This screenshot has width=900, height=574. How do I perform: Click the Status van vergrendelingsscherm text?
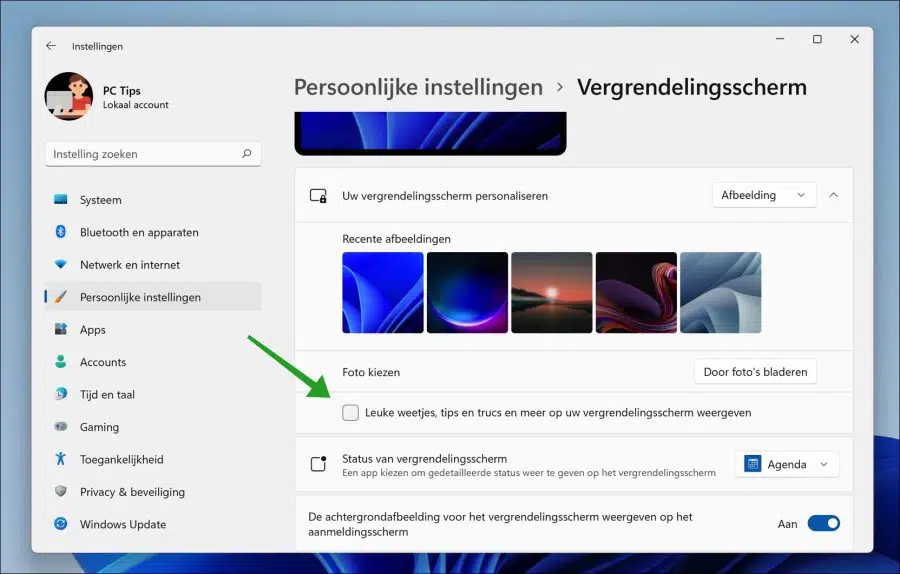pos(424,458)
